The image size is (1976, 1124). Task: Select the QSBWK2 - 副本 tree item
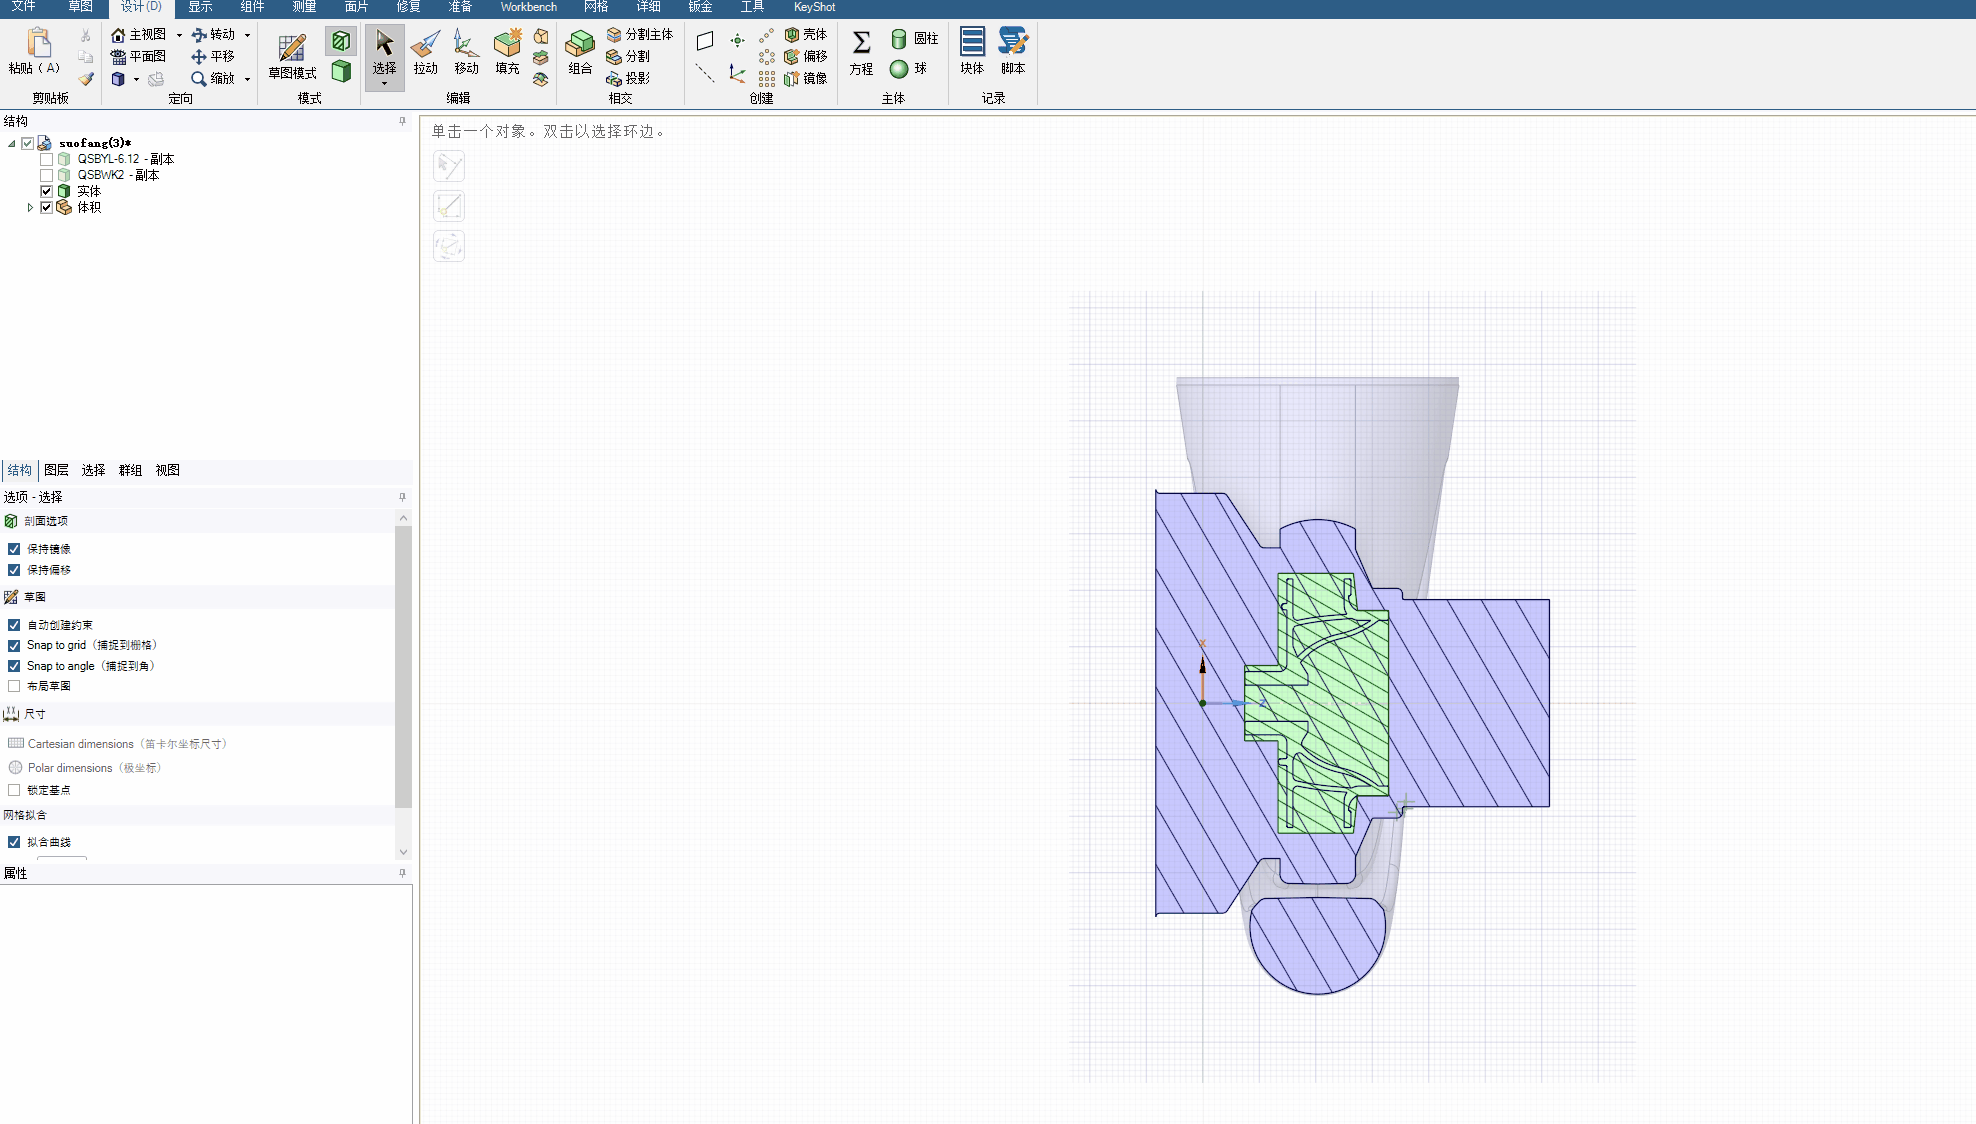pyautogui.click(x=118, y=175)
